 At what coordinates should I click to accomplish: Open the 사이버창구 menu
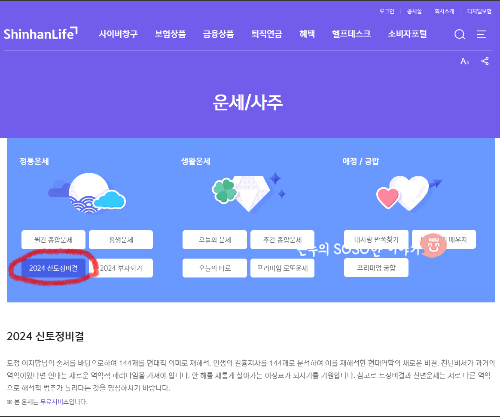tap(118, 34)
